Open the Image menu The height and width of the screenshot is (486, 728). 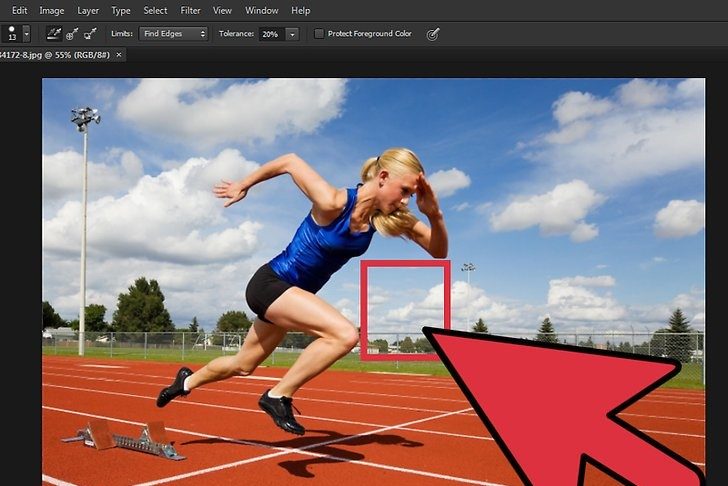click(x=51, y=10)
